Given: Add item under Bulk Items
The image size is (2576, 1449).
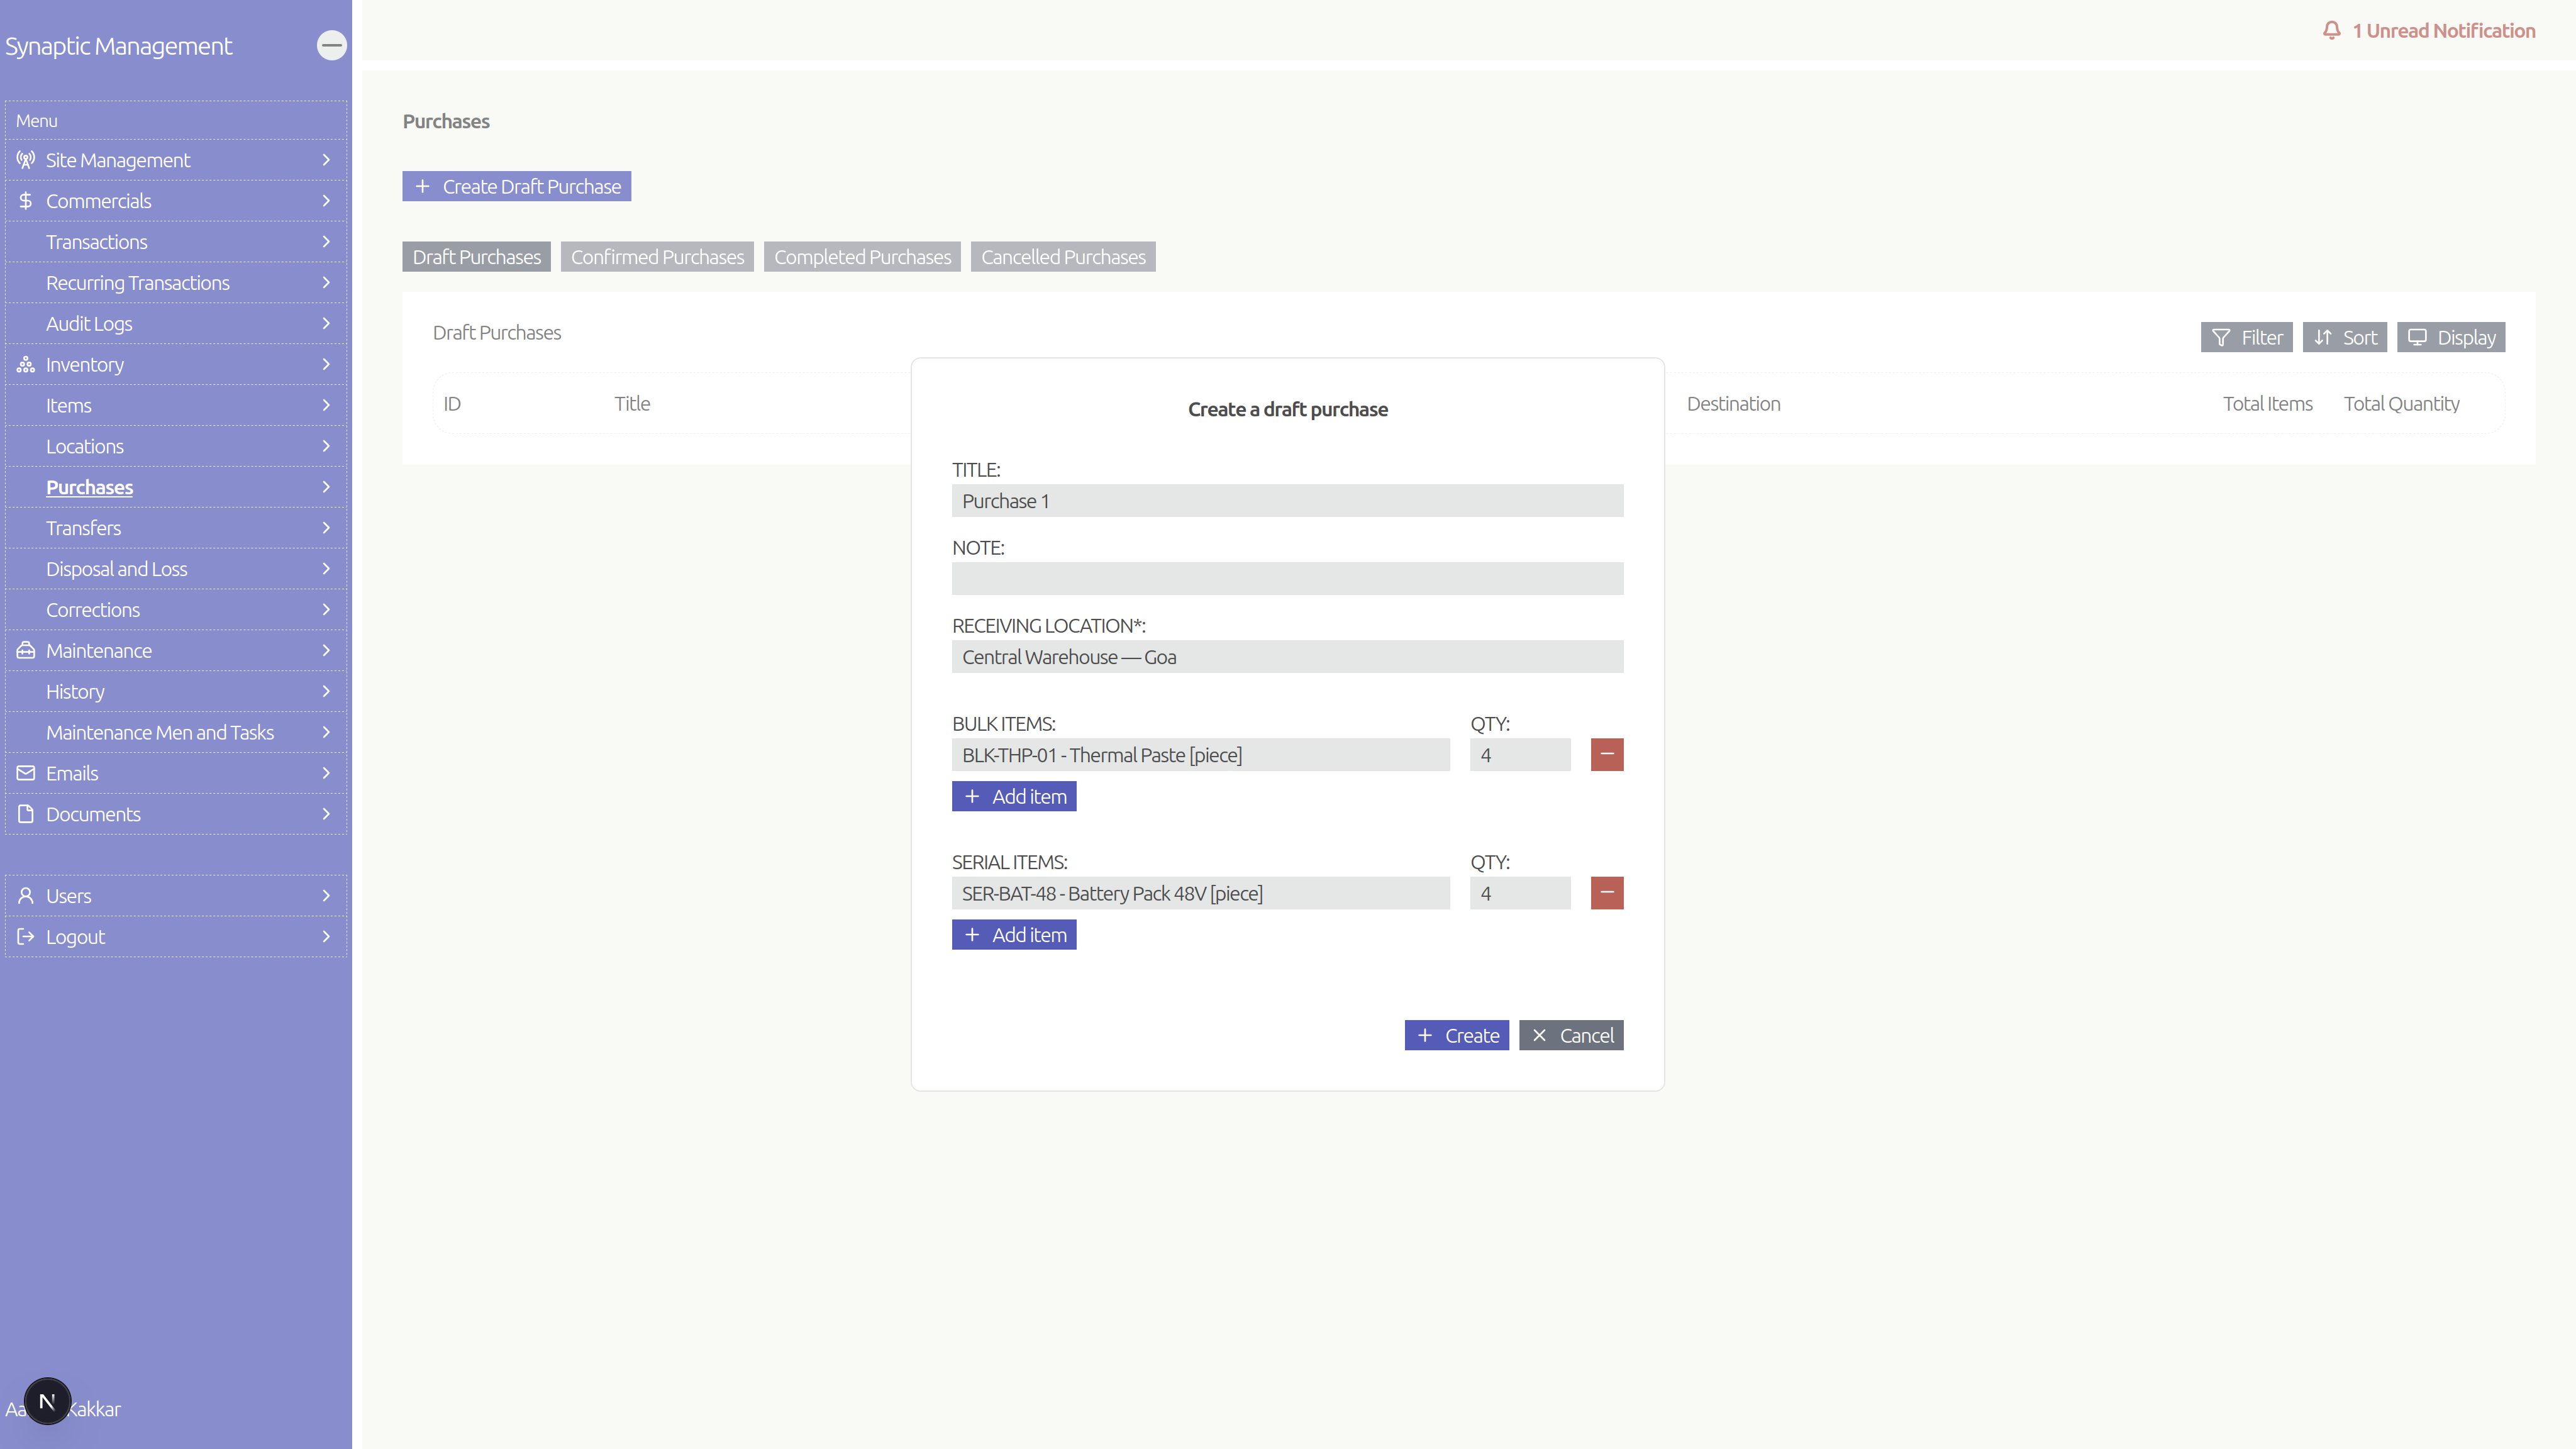Looking at the screenshot, I should tap(1014, 797).
